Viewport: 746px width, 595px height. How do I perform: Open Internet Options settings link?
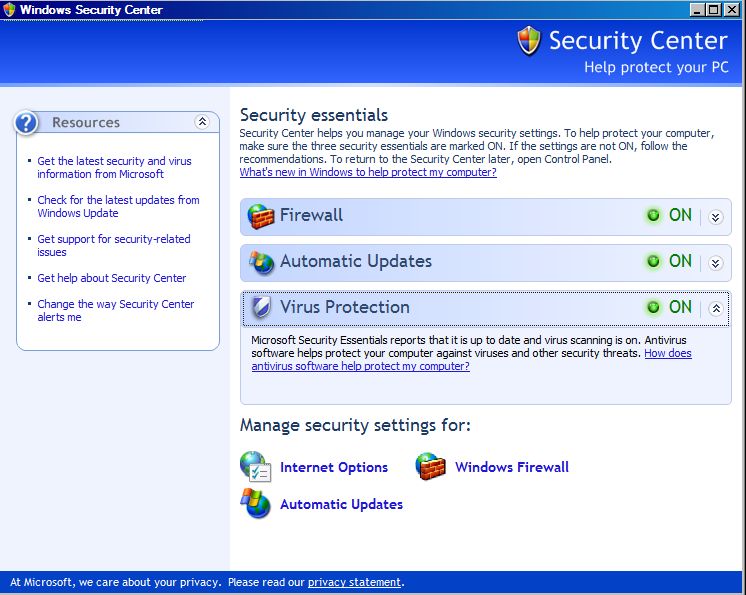(x=334, y=467)
